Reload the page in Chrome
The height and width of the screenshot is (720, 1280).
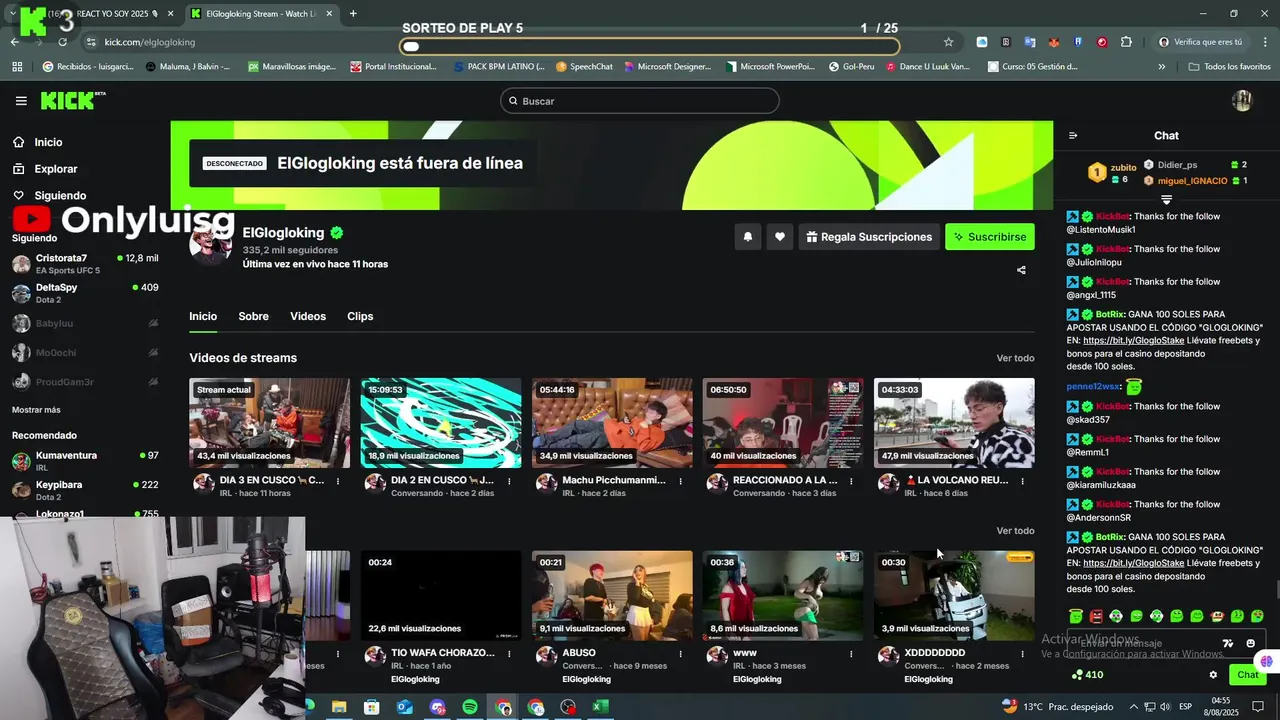pyautogui.click(x=62, y=42)
